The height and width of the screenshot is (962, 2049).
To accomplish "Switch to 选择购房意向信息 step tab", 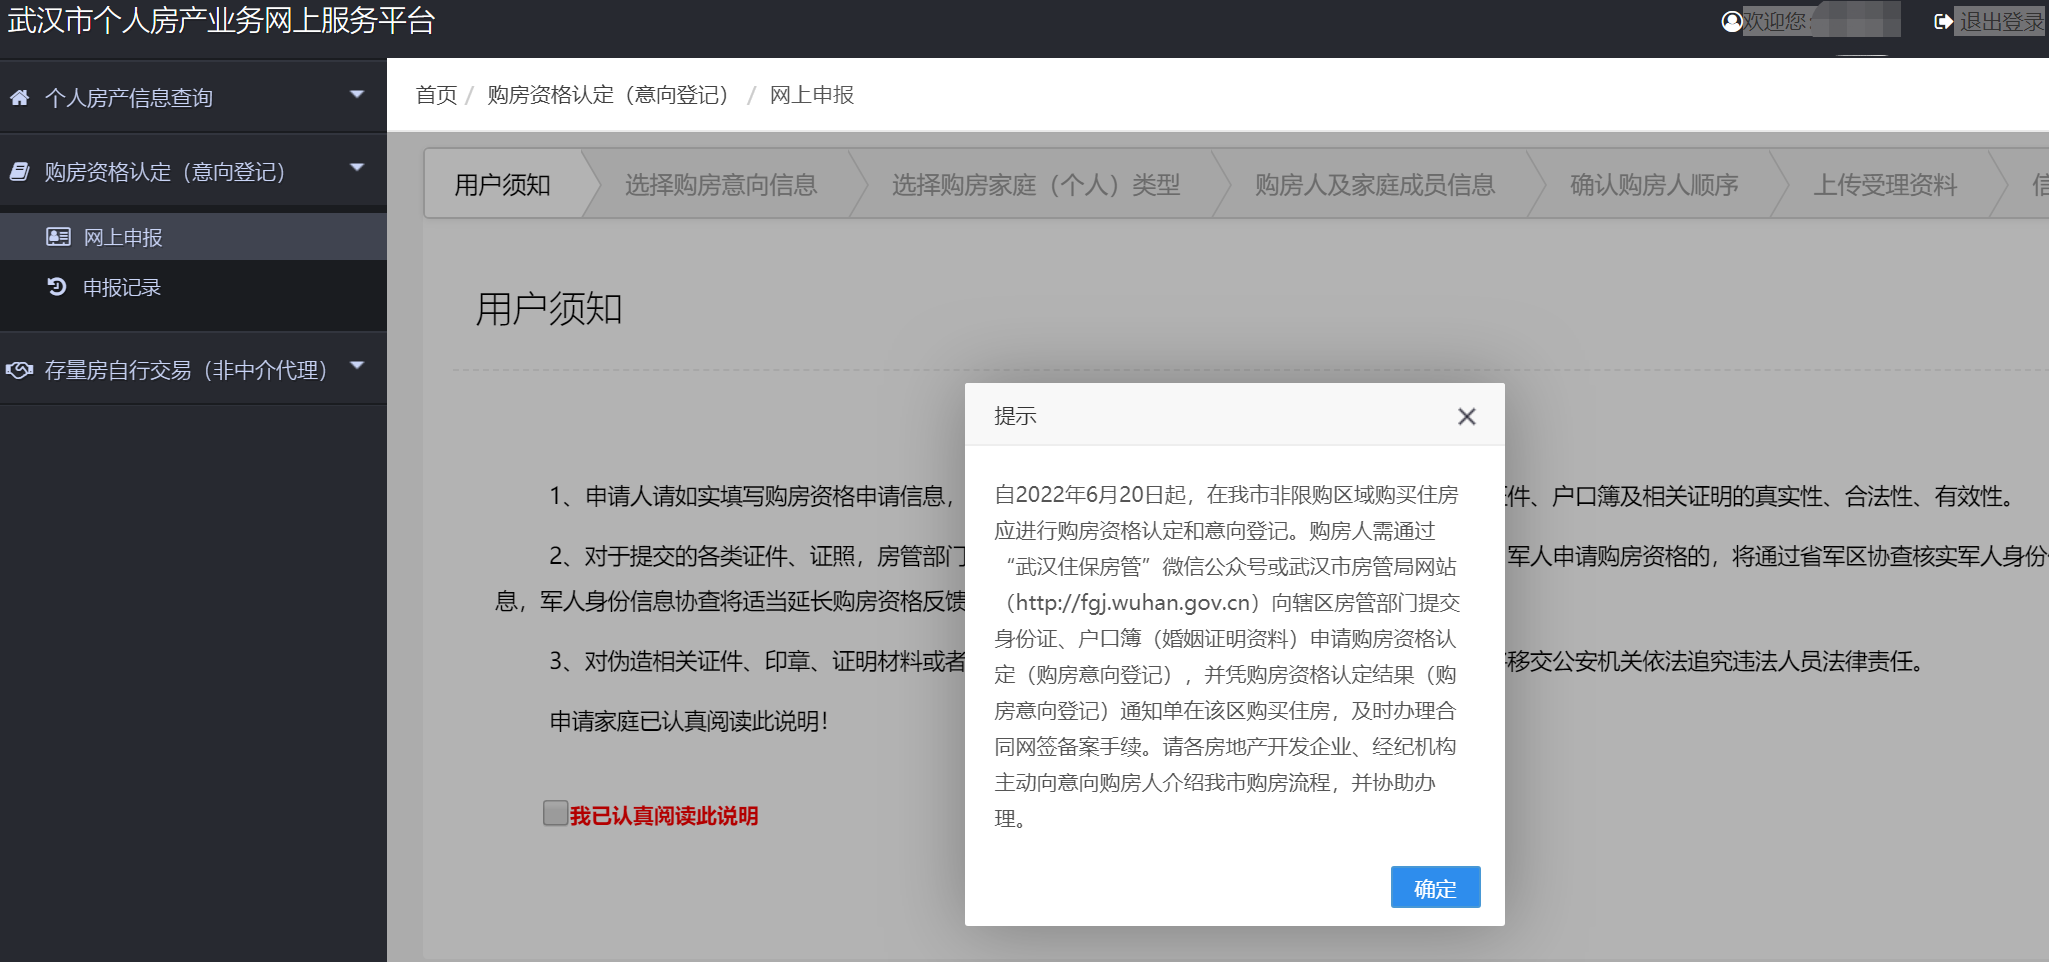I will point(720,185).
